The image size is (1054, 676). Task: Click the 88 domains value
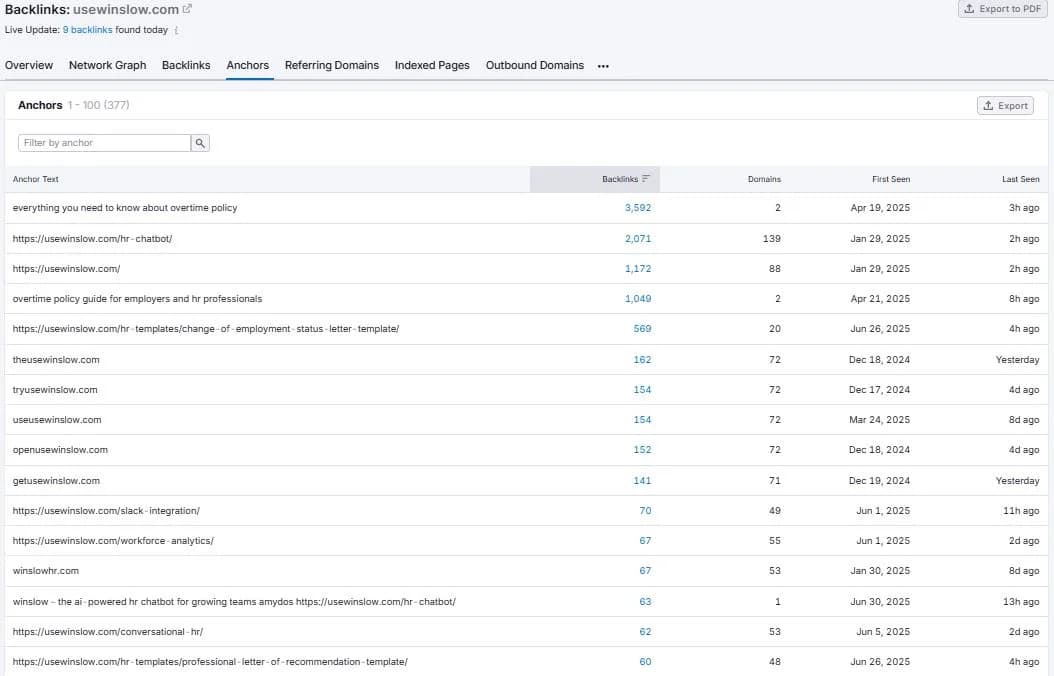(x=775, y=268)
